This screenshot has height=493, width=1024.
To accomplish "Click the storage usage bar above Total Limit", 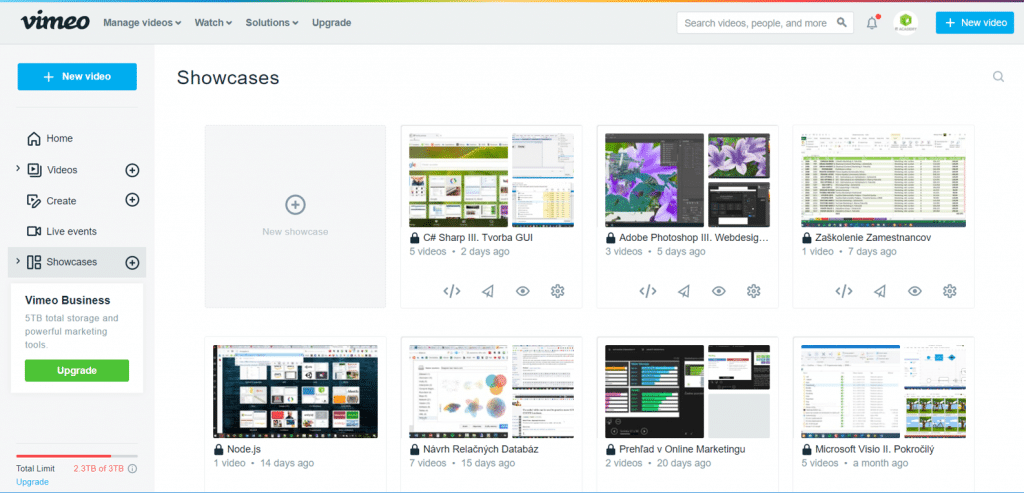I will pos(77,456).
